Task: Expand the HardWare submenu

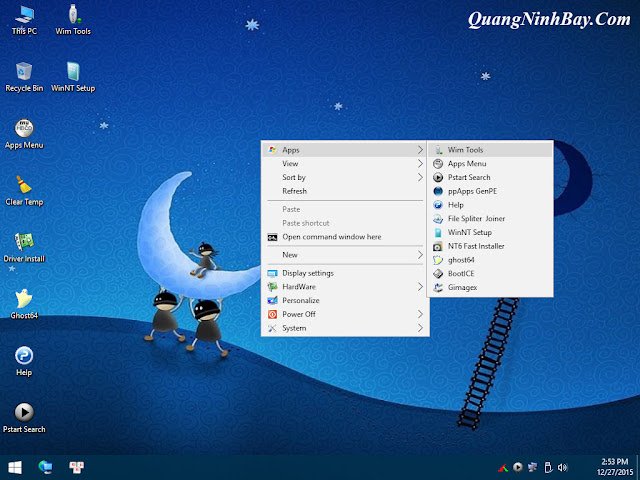Action: coord(345,287)
